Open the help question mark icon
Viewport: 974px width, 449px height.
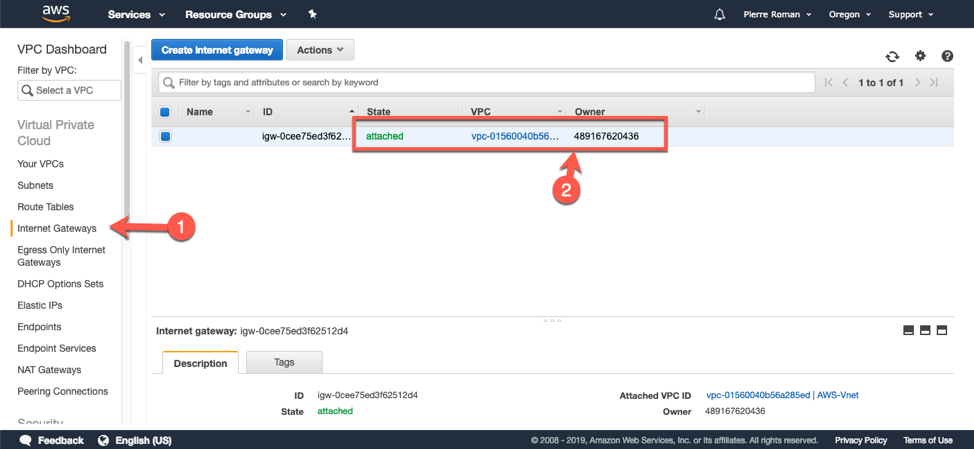(947, 56)
